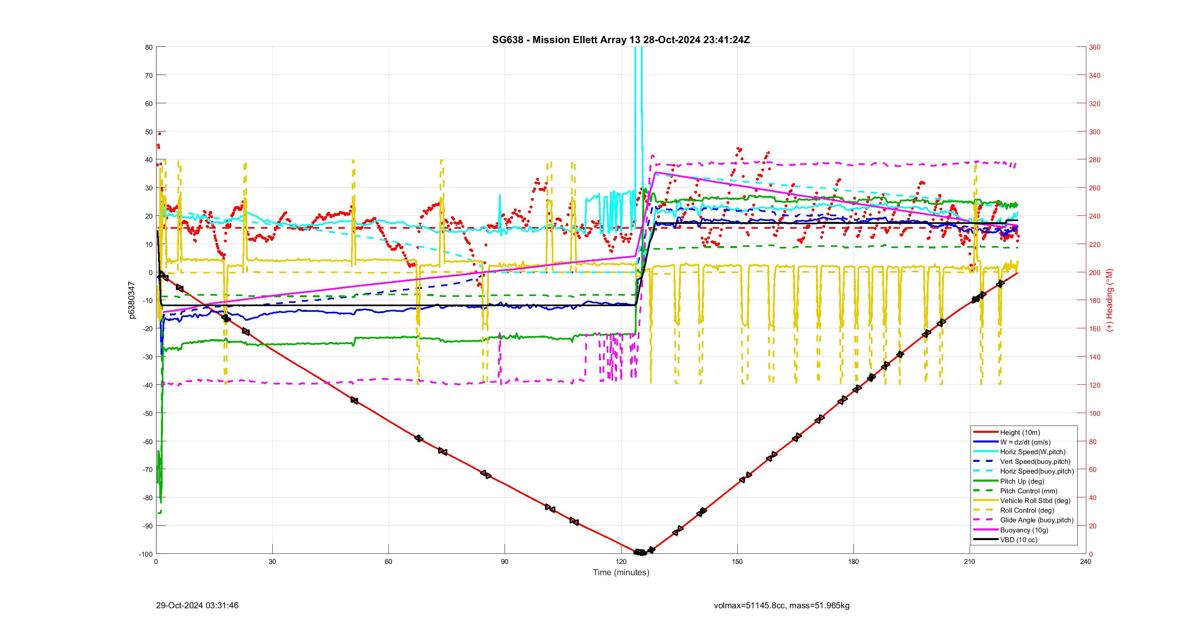
Task: Click the heading axis tick label "300"
Action: point(1095,132)
